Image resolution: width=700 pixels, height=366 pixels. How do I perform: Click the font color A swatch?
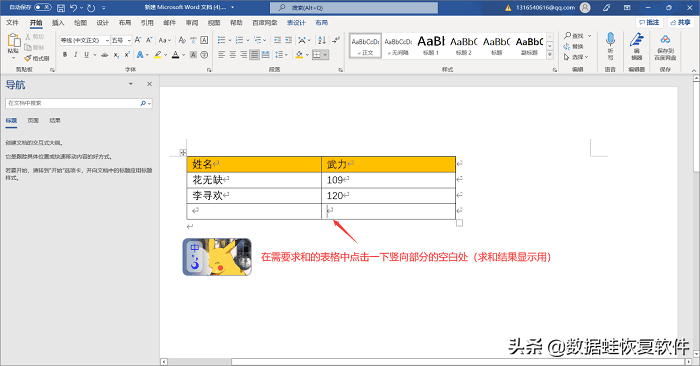click(176, 55)
